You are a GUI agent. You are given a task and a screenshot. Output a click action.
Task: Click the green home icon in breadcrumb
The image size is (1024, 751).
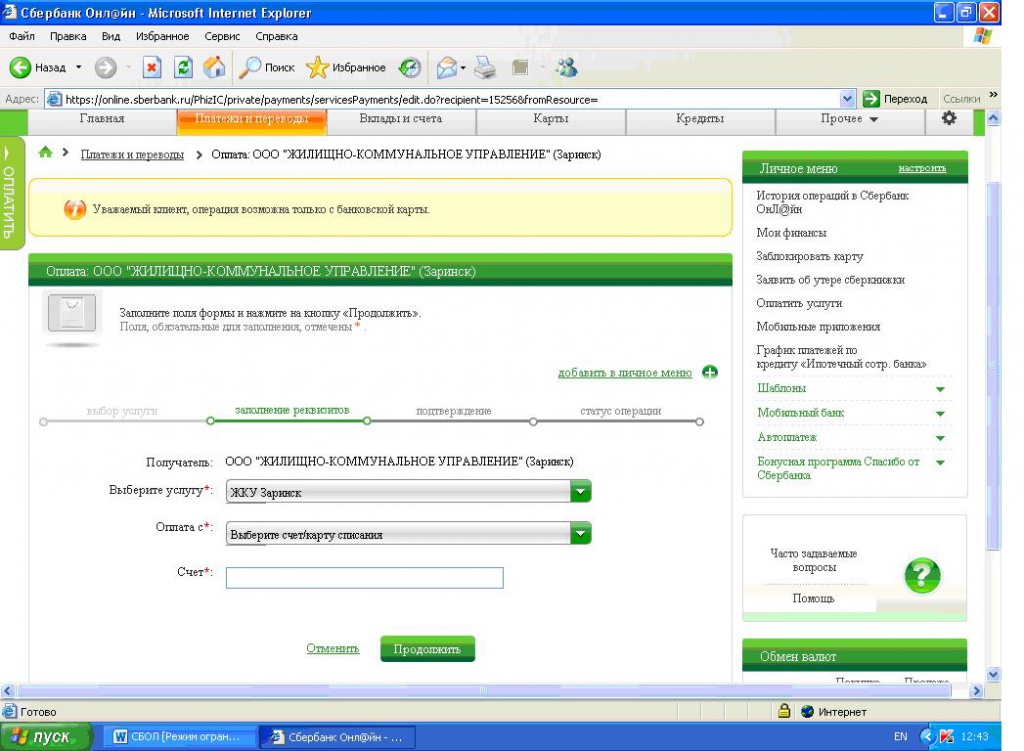45,152
